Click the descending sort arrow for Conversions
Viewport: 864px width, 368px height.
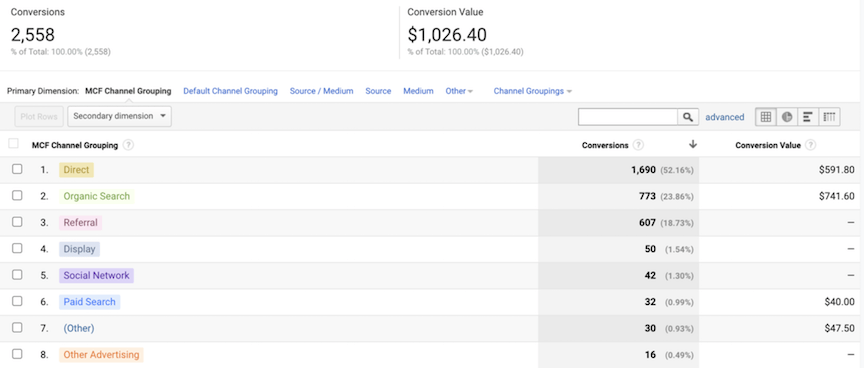tap(693, 144)
